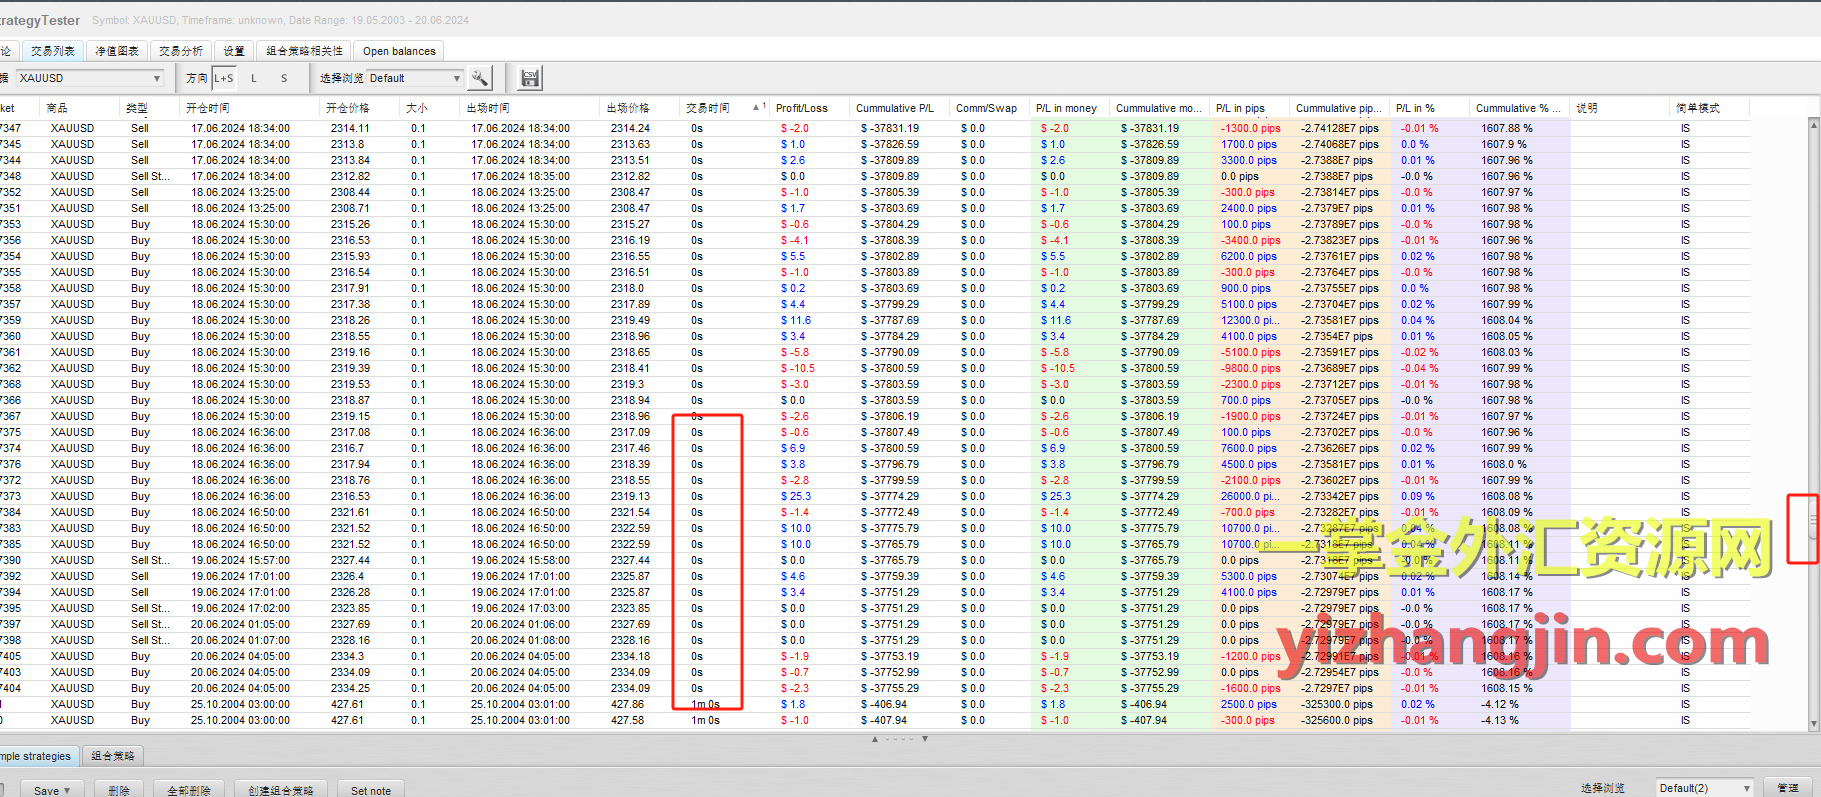
Task: Select the exit time 19.06.2024 15:58:00
Action: click(520, 560)
